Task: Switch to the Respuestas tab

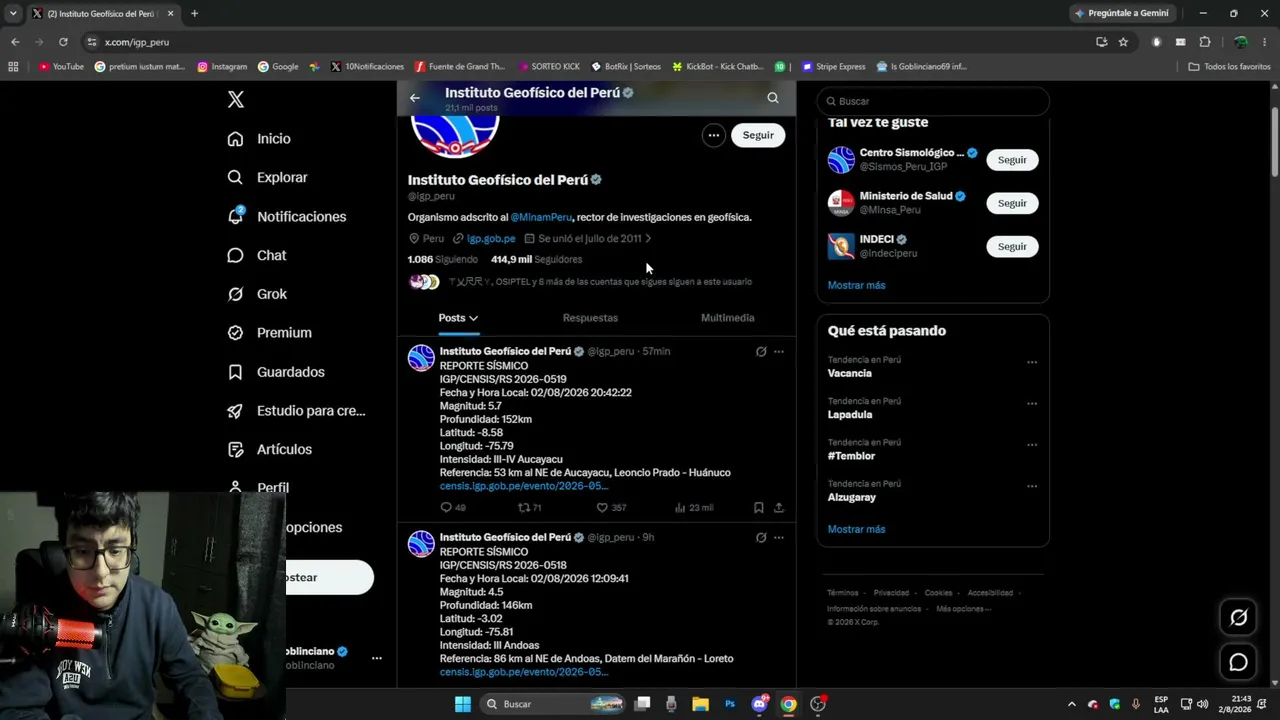Action: (590, 318)
